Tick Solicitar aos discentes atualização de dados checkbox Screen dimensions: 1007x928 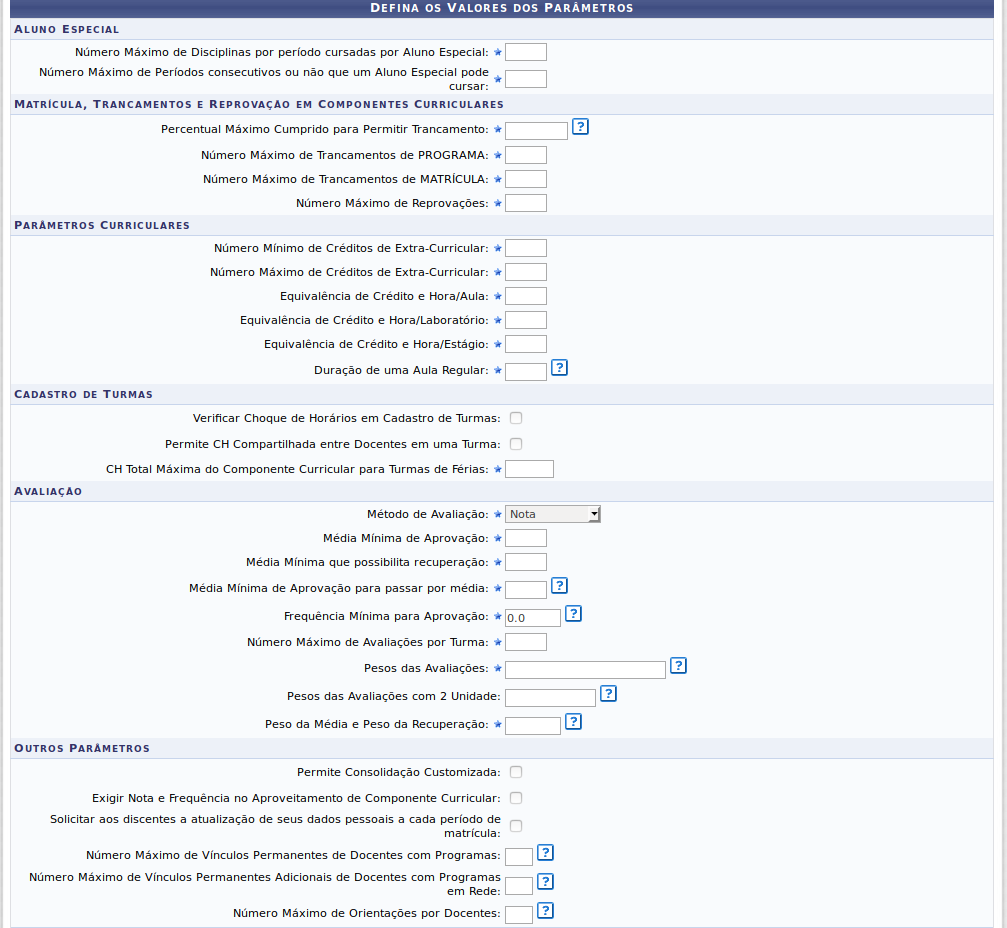pos(516,826)
